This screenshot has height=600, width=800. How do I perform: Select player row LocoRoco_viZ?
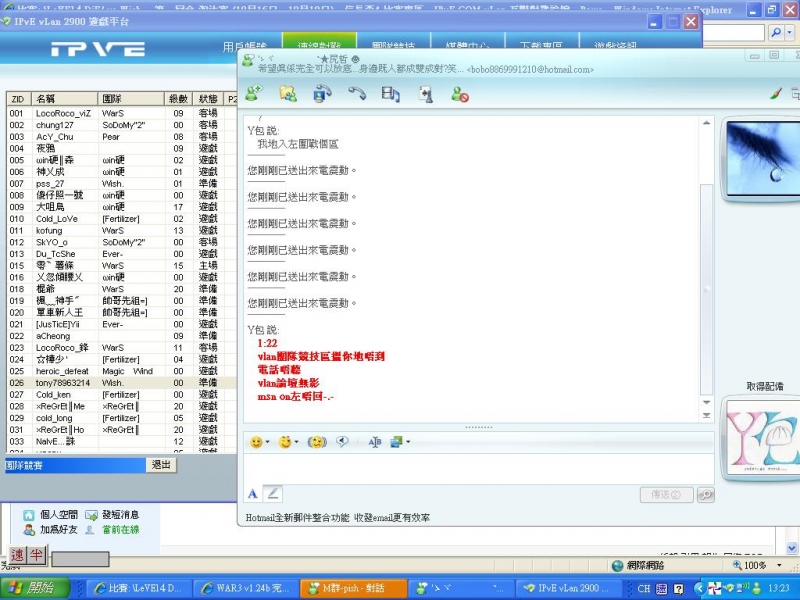[x=121, y=113]
